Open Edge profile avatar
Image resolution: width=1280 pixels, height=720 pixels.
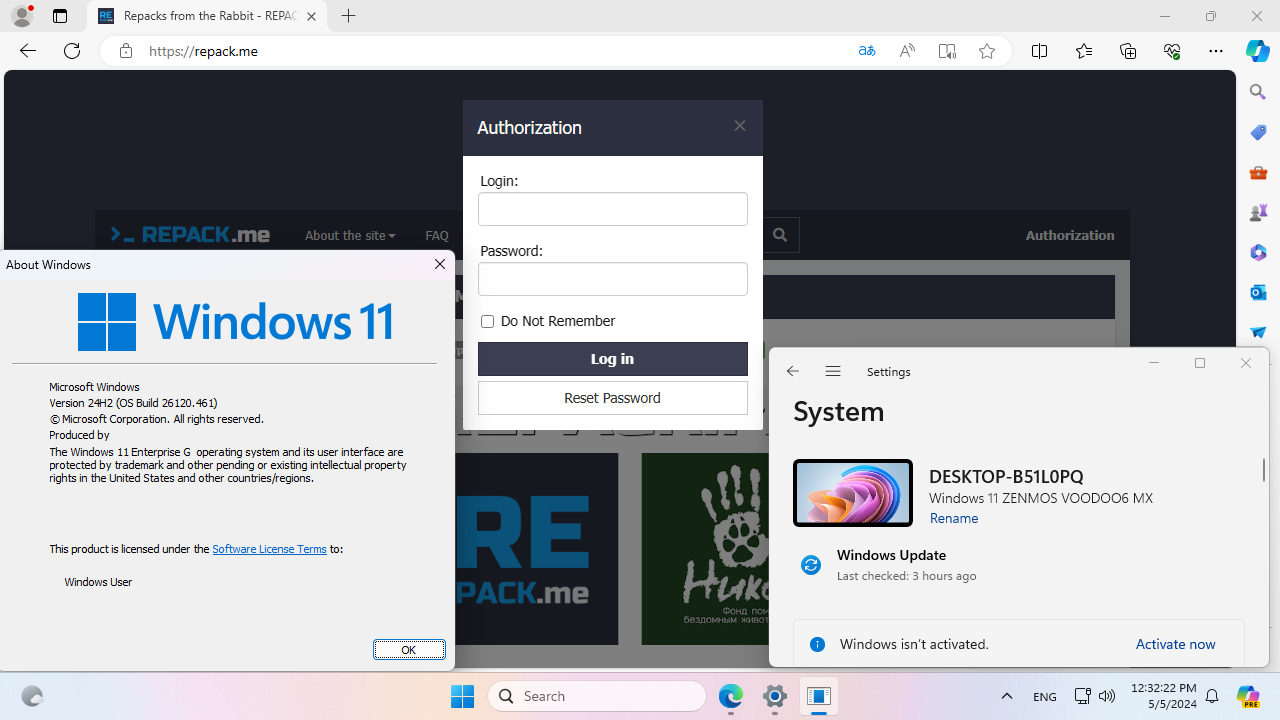tap(22, 16)
